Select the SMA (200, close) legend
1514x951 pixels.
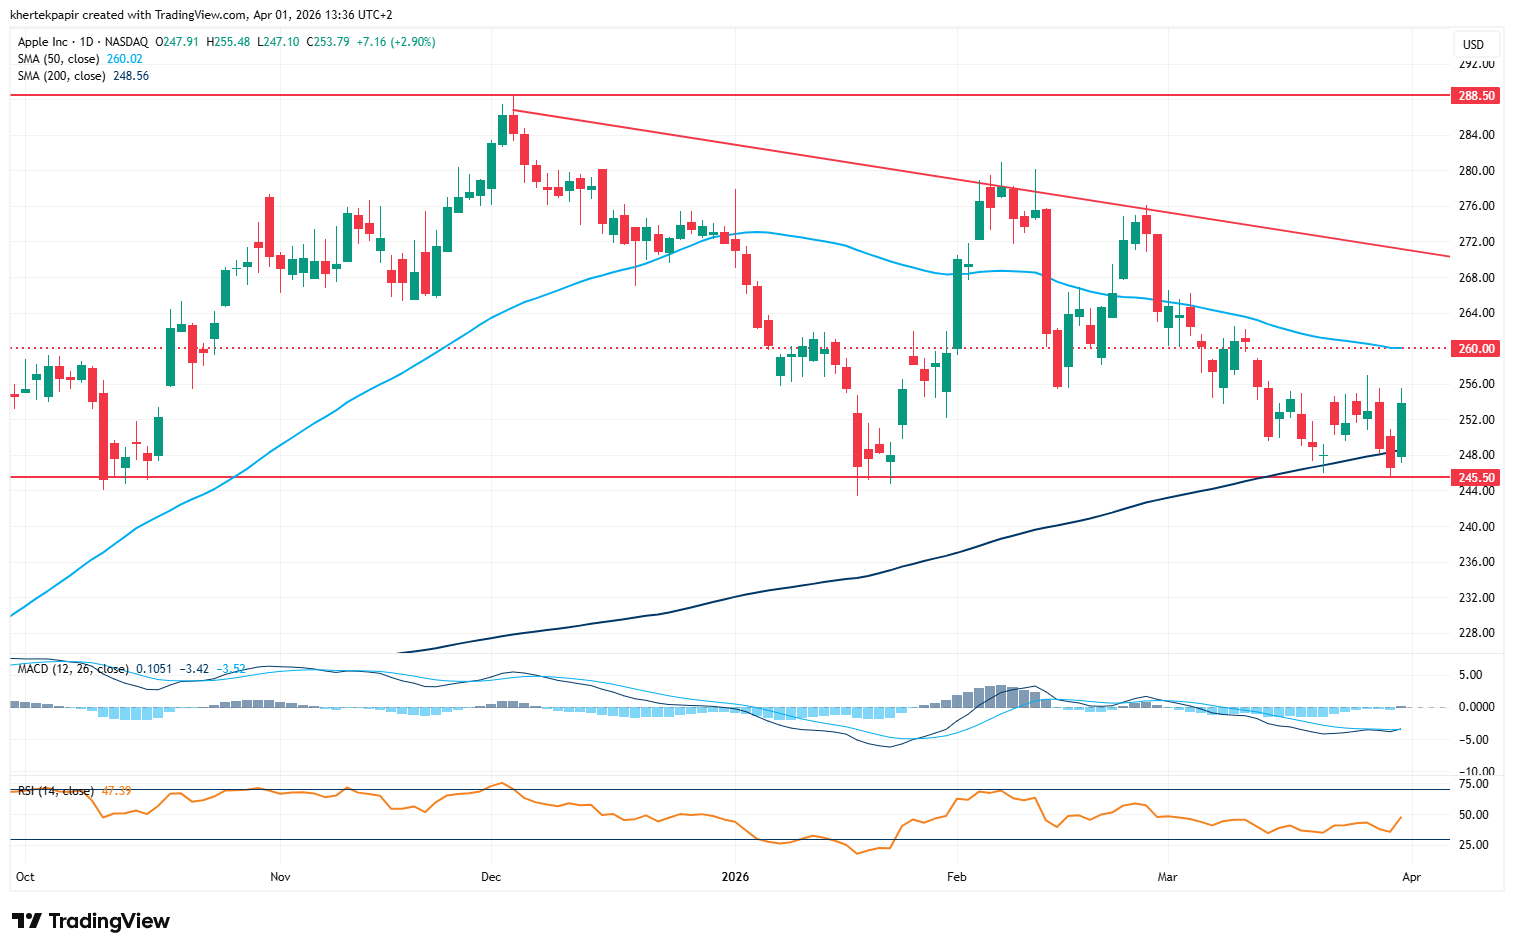[x=62, y=76]
